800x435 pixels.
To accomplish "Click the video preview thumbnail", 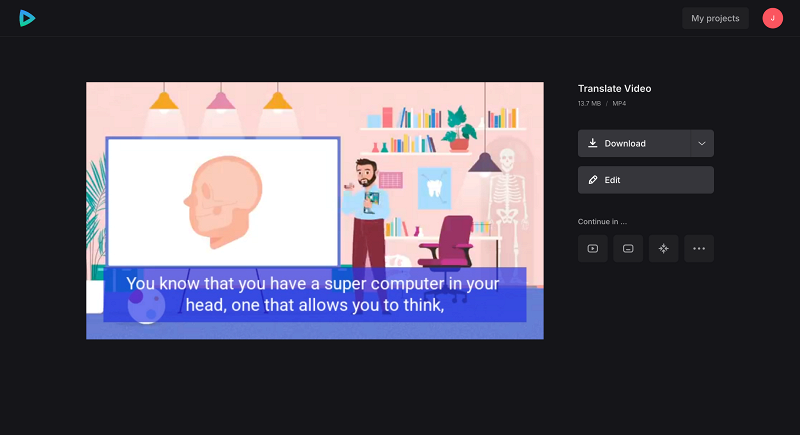I will 315,211.
